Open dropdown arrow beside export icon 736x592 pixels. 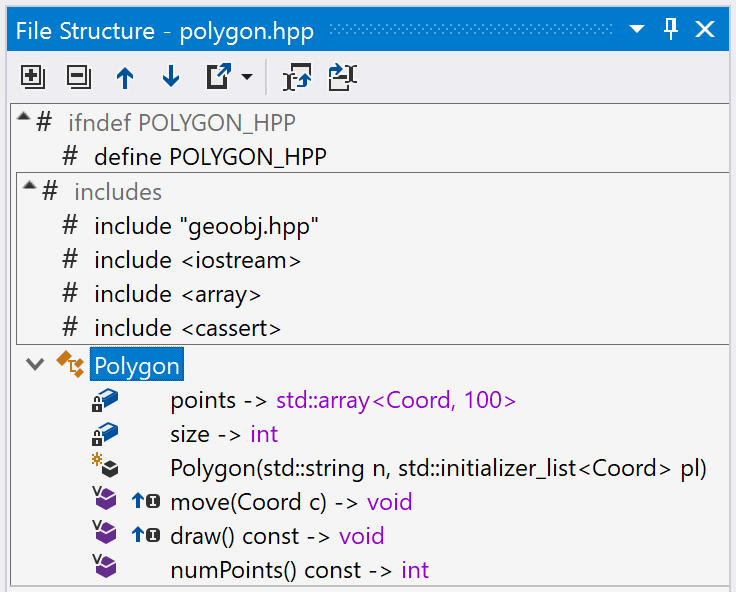247,77
